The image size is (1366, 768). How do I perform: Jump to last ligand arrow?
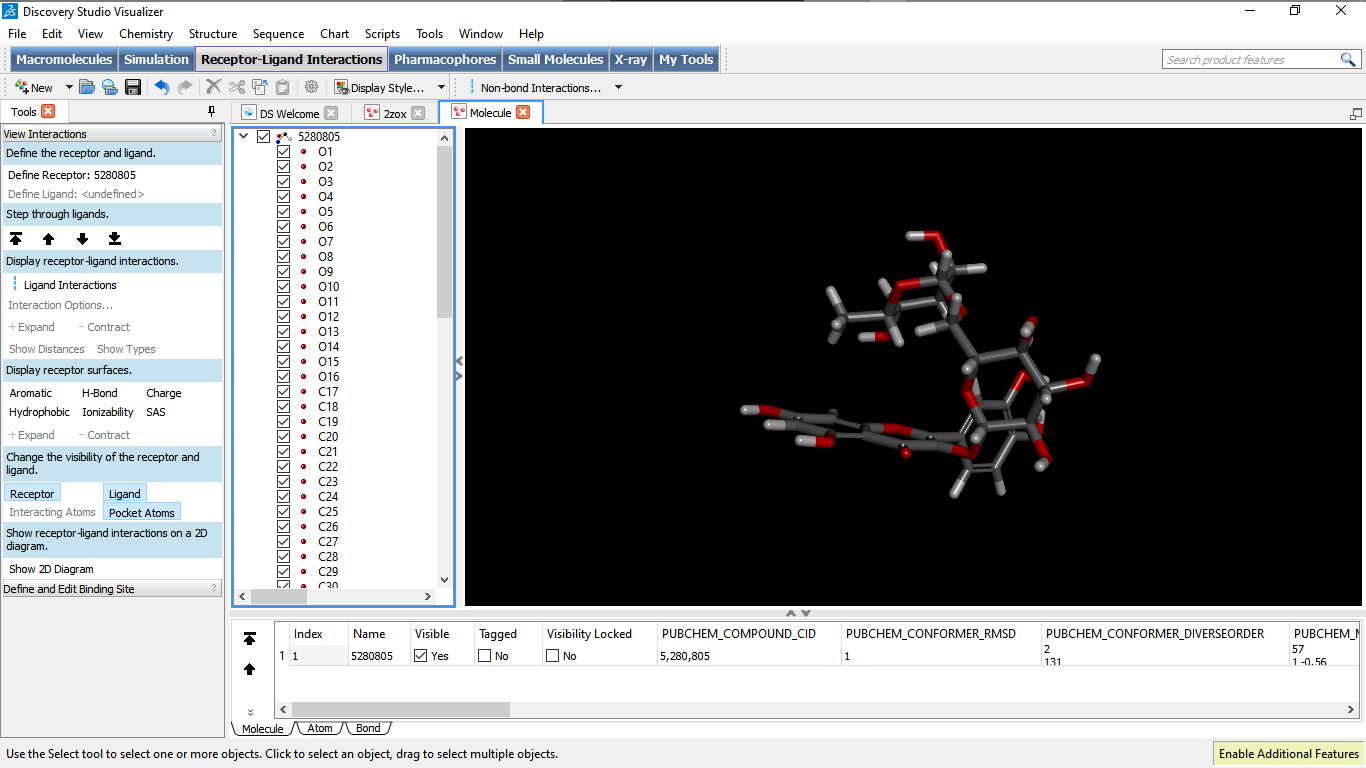click(115, 238)
